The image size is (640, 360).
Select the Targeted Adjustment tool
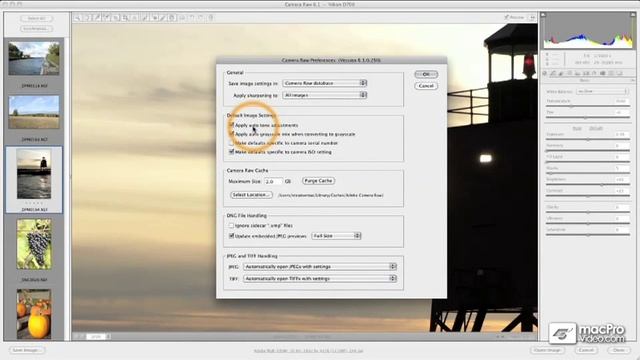[x=116, y=18]
